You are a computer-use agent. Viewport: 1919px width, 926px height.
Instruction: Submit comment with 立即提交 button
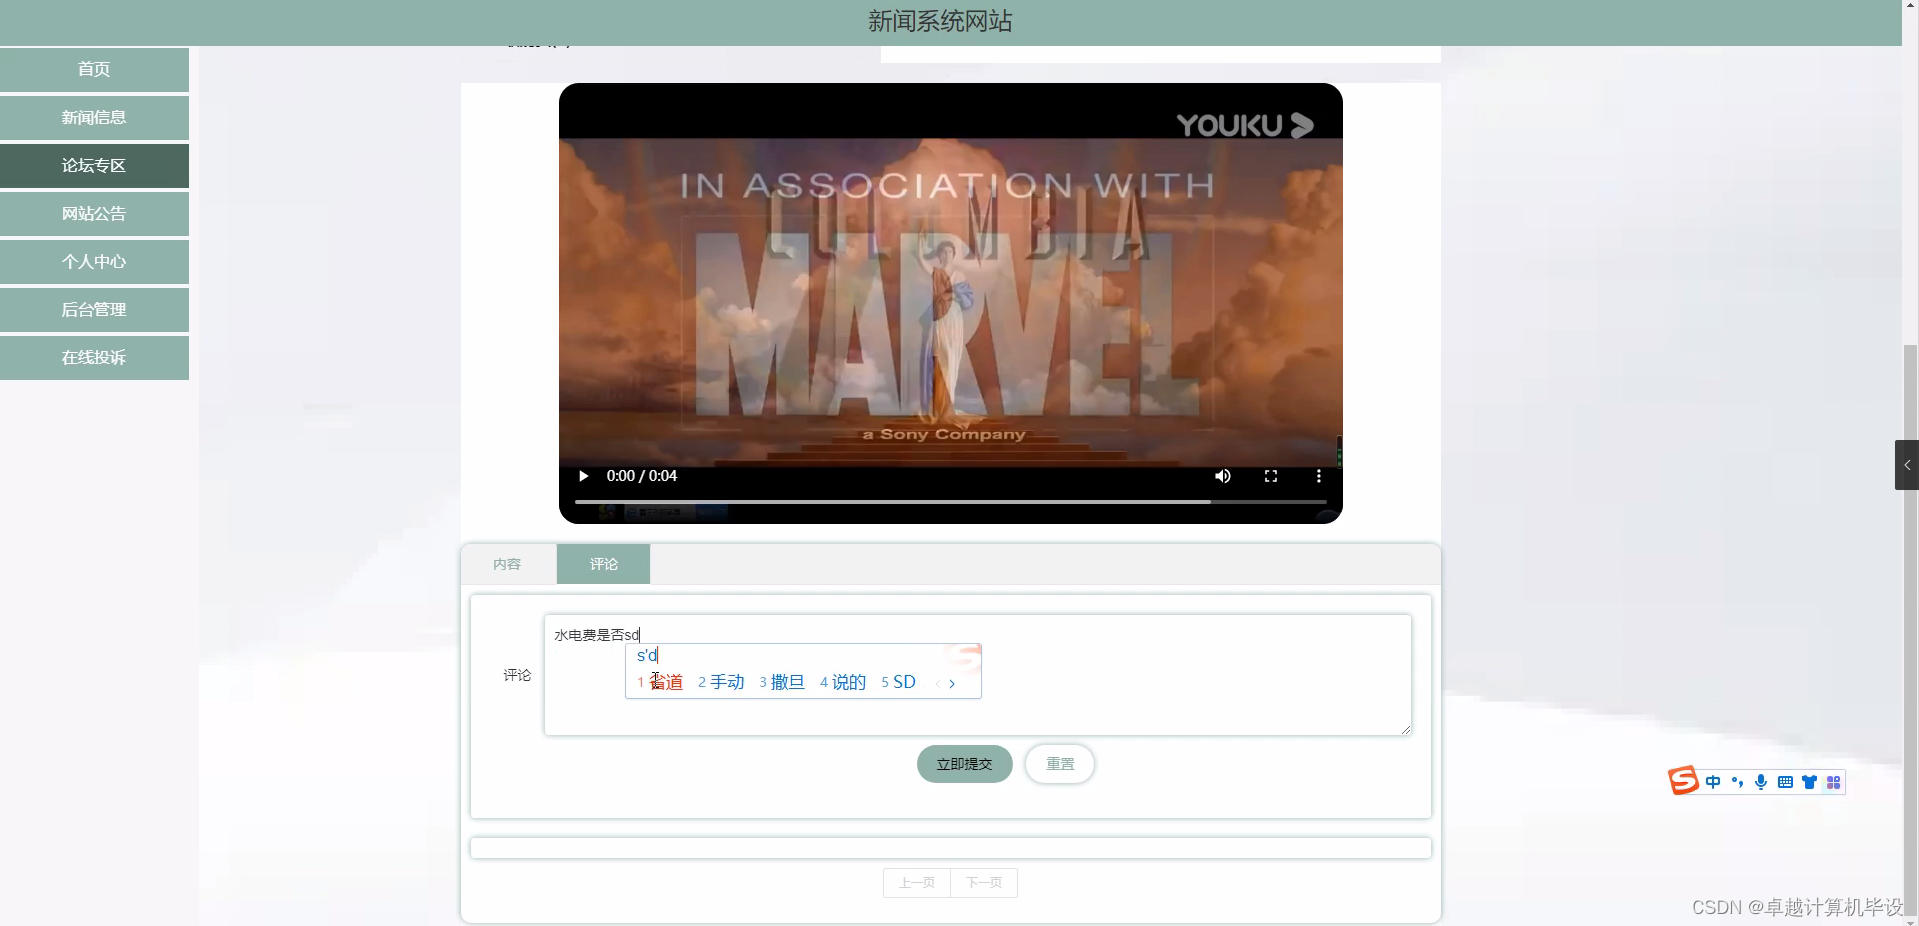[x=964, y=764]
